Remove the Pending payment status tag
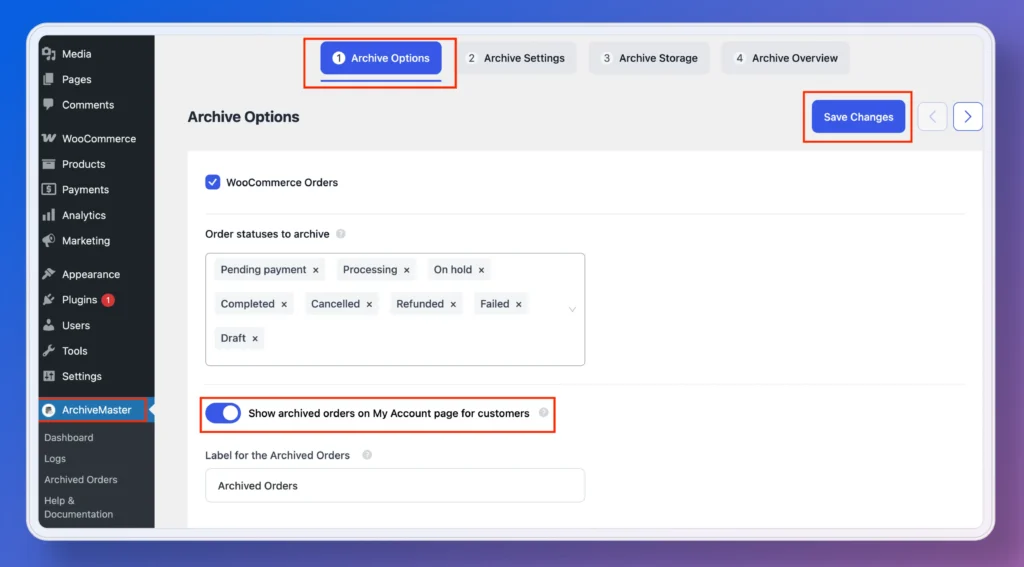Screen dimensions: 1024x567 (315, 270)
